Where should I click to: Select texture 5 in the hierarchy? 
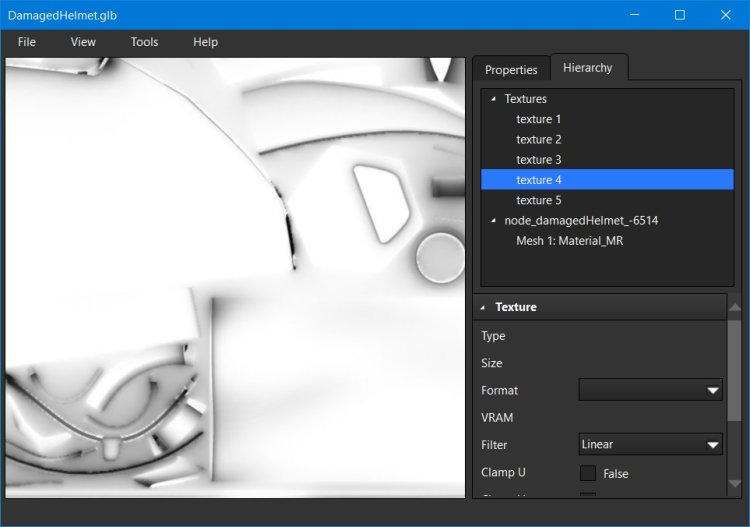[x=539, y=200]
